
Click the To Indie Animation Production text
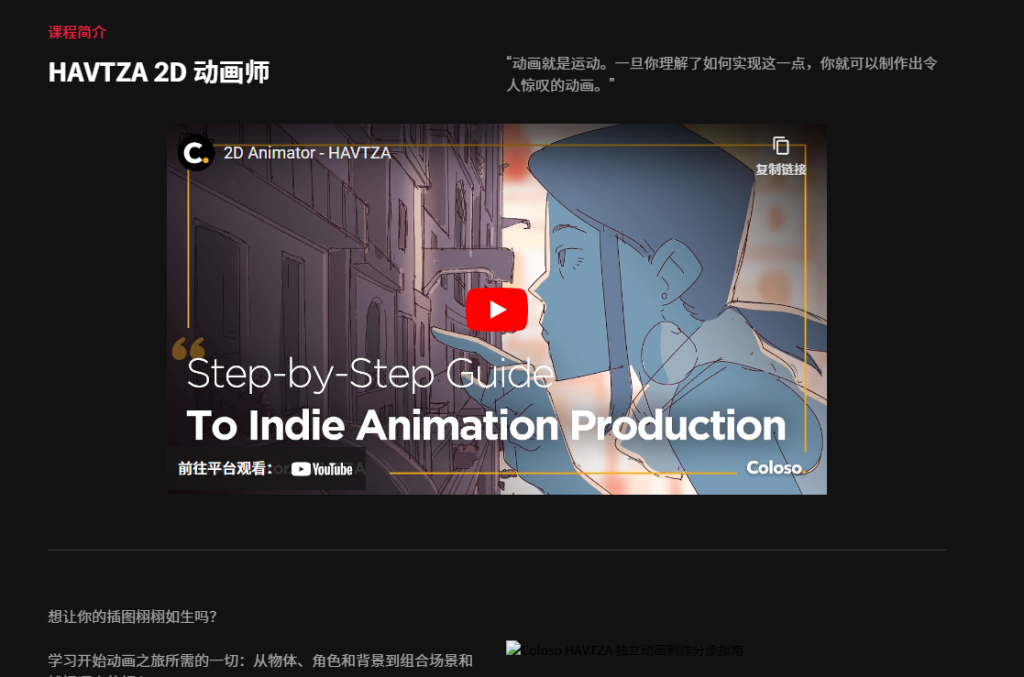pyautogui.click(x=486, y=425)
